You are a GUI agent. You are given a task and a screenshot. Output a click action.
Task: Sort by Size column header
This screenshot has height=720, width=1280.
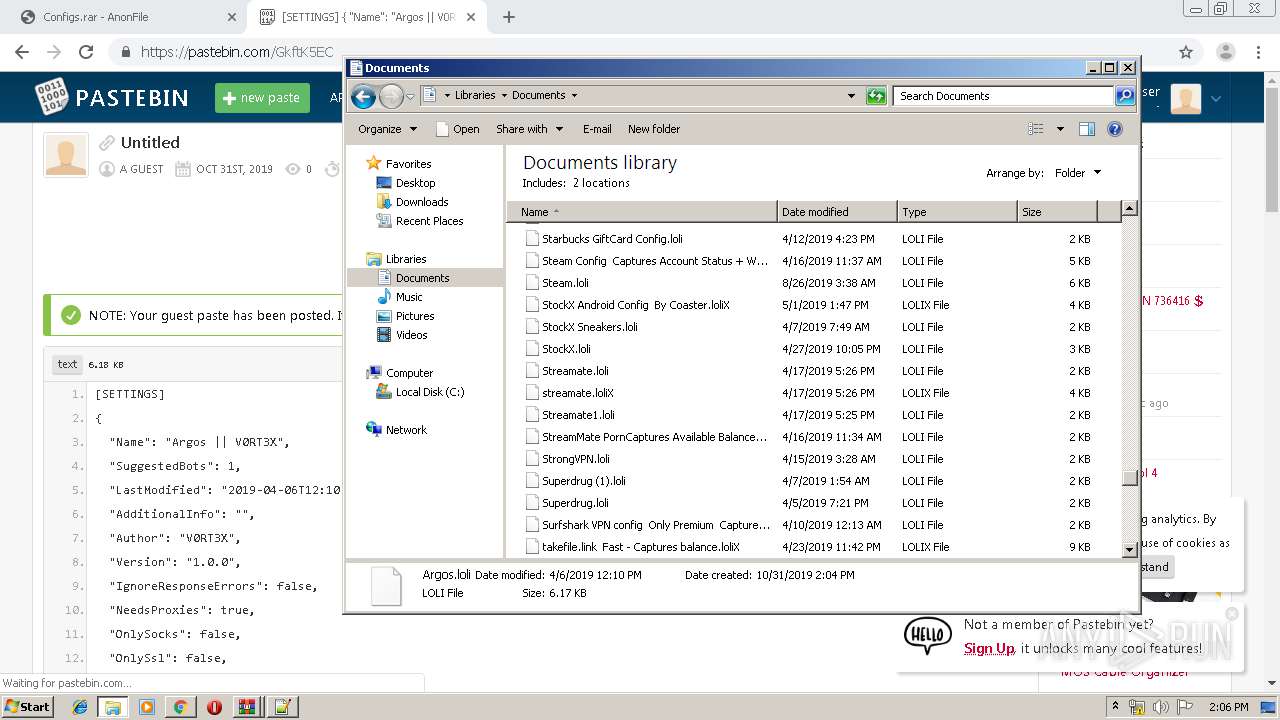click(x=1057, y=212)
